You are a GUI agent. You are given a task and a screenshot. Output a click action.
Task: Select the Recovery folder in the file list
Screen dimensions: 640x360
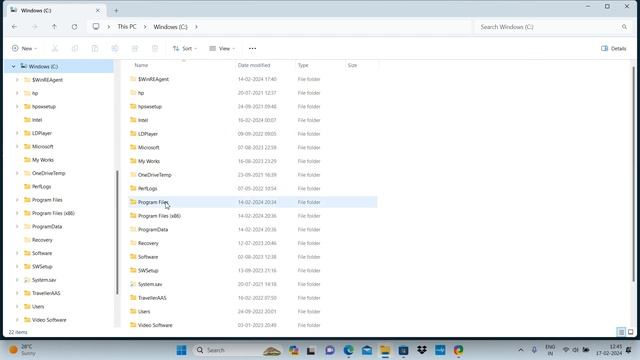(253, 243)
